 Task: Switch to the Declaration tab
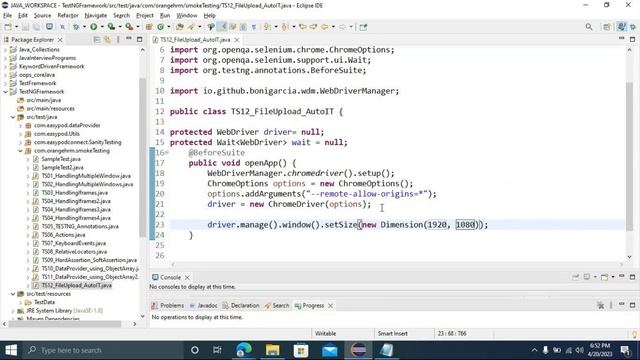(x=241, y=305)
